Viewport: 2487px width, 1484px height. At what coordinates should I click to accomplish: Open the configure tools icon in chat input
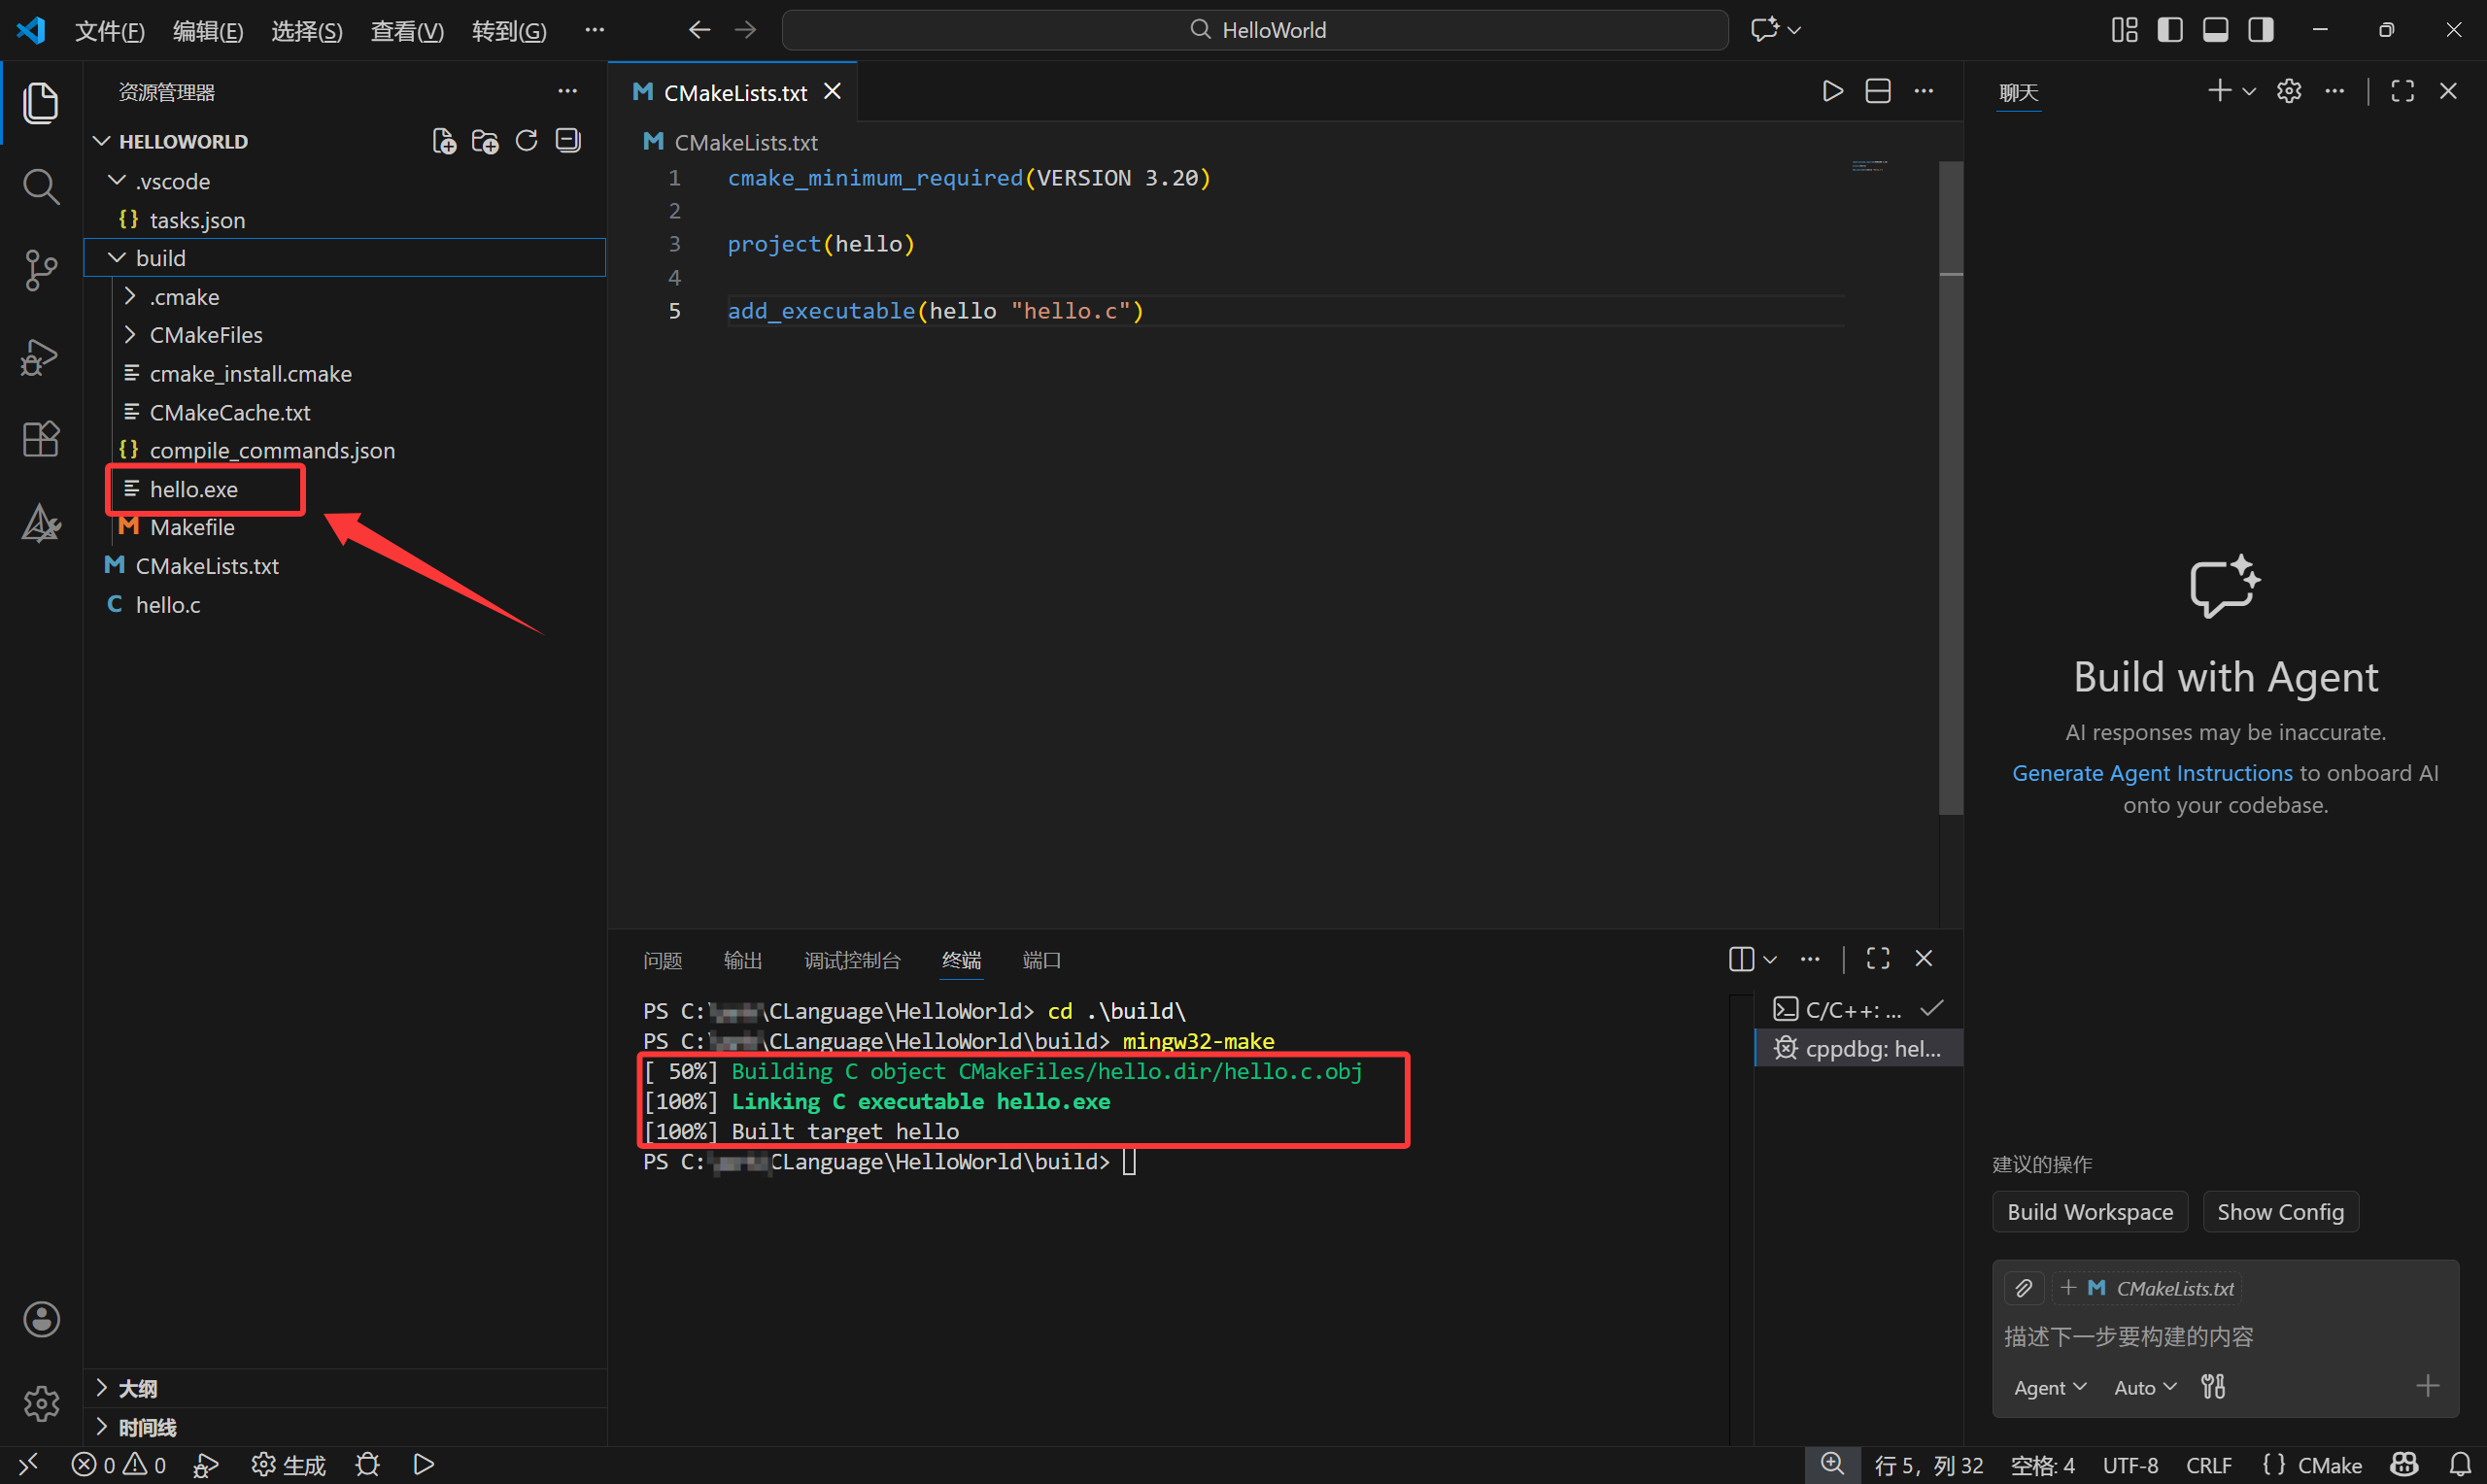point(2213,1387)
